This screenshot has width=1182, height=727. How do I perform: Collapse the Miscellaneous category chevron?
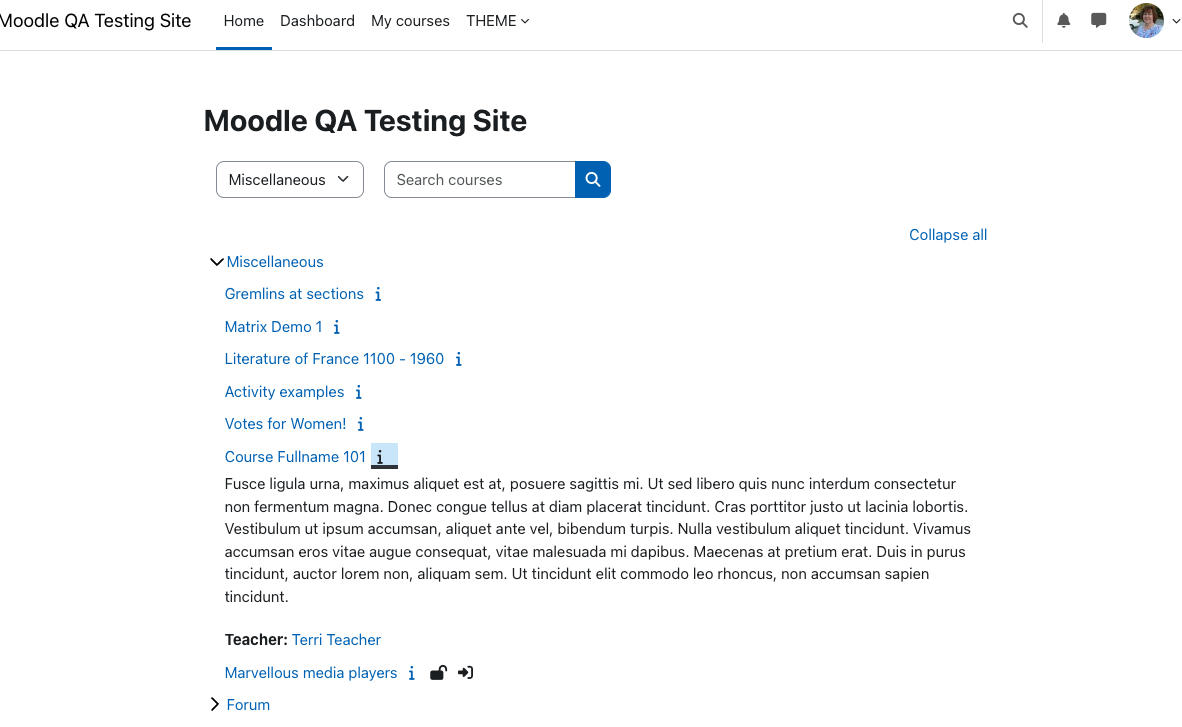(x=216, y=262)
